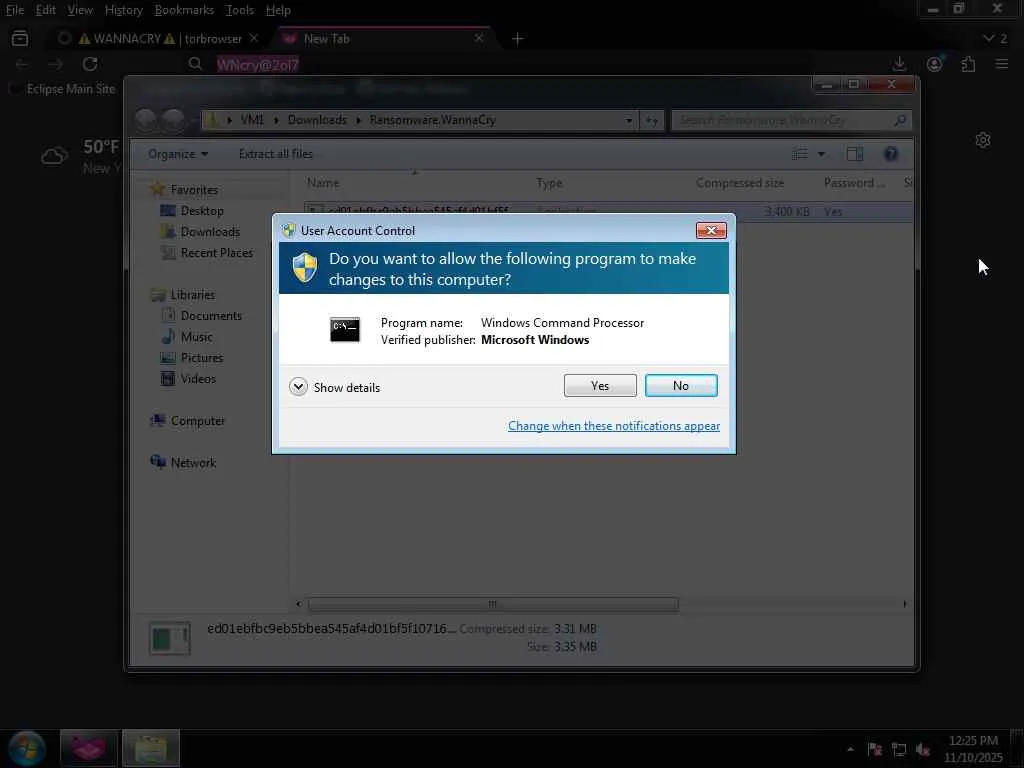Click the Explorer change view icon

tap(800, 154)
